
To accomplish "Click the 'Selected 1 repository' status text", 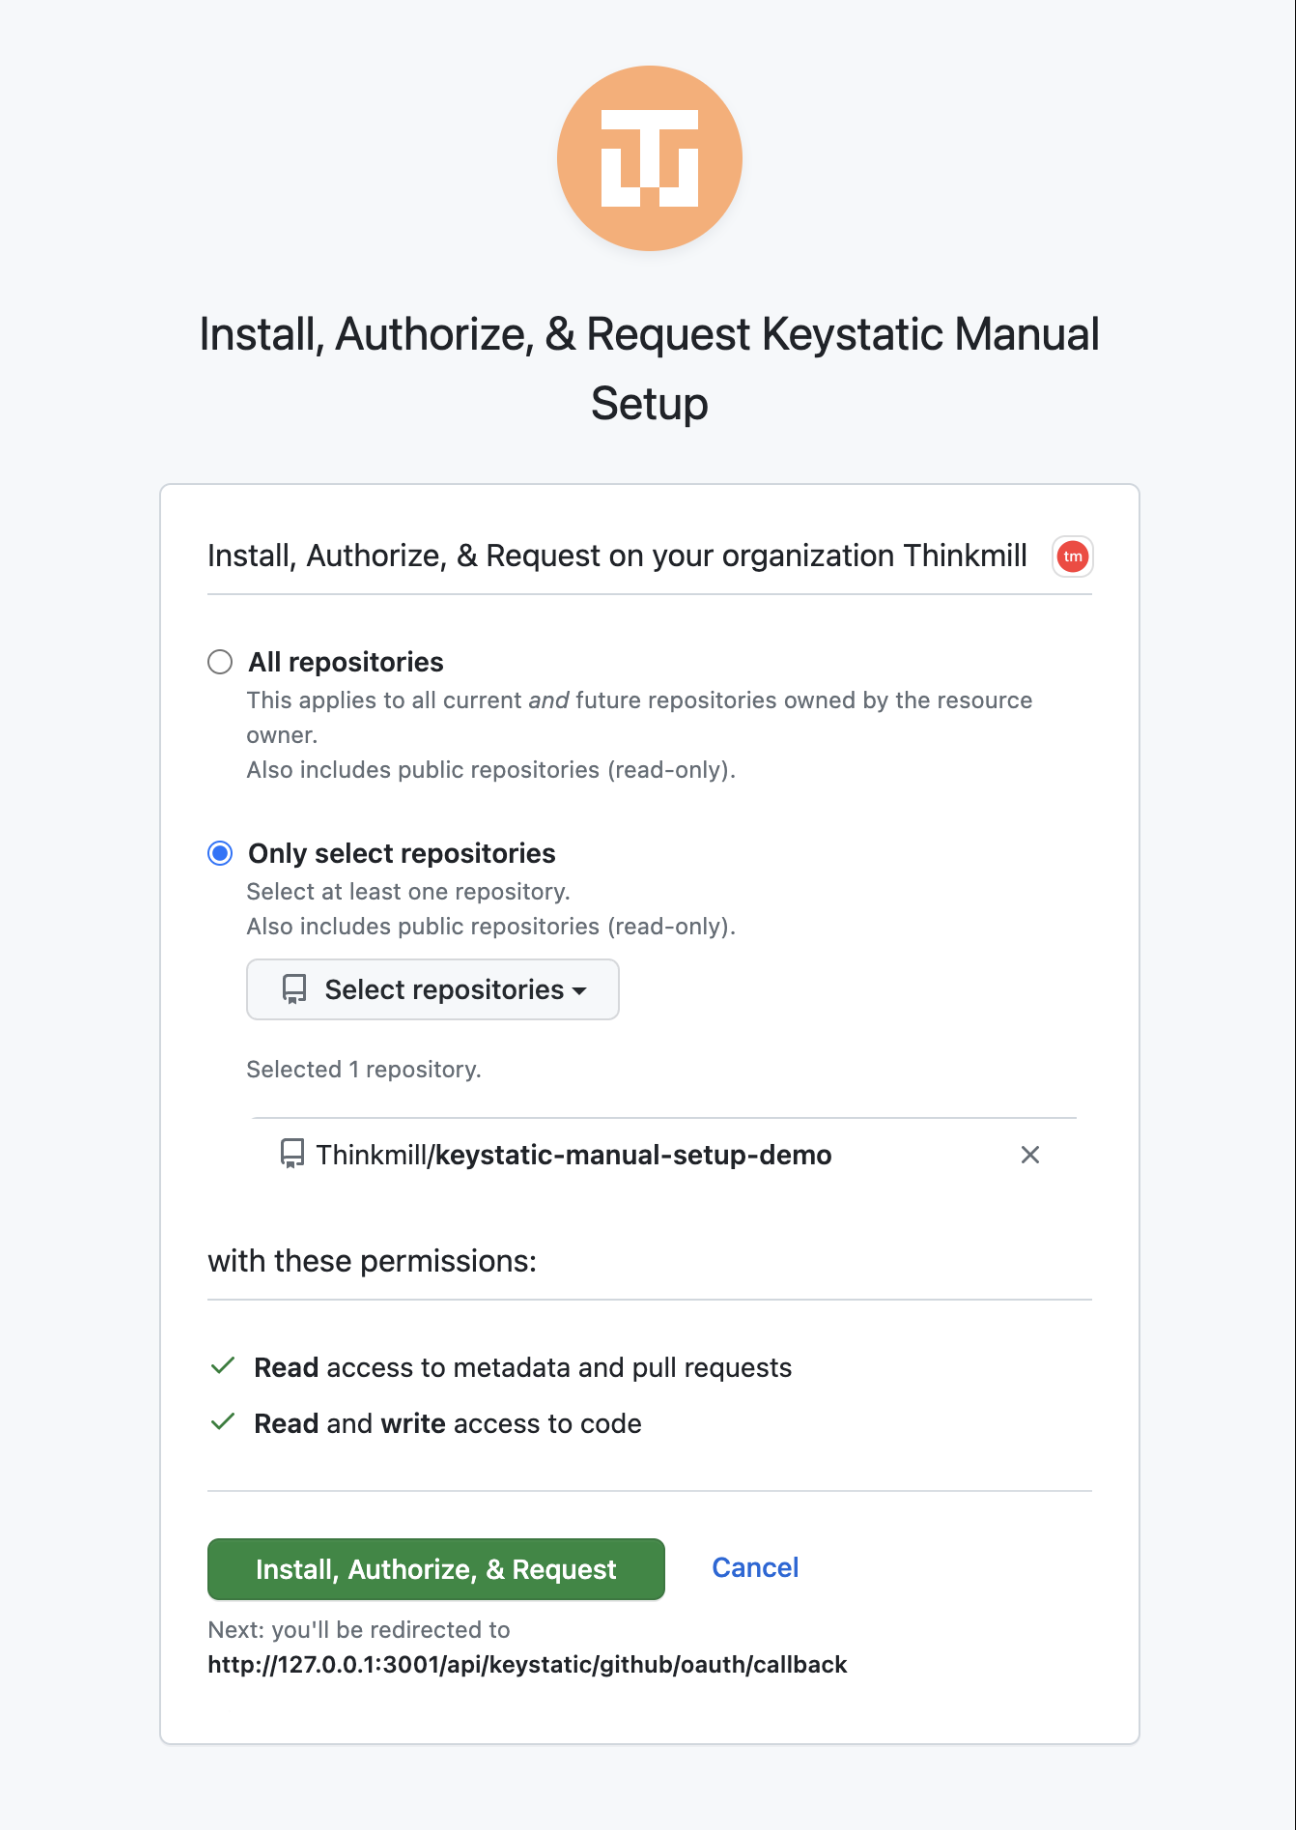I will [364, 1069].
